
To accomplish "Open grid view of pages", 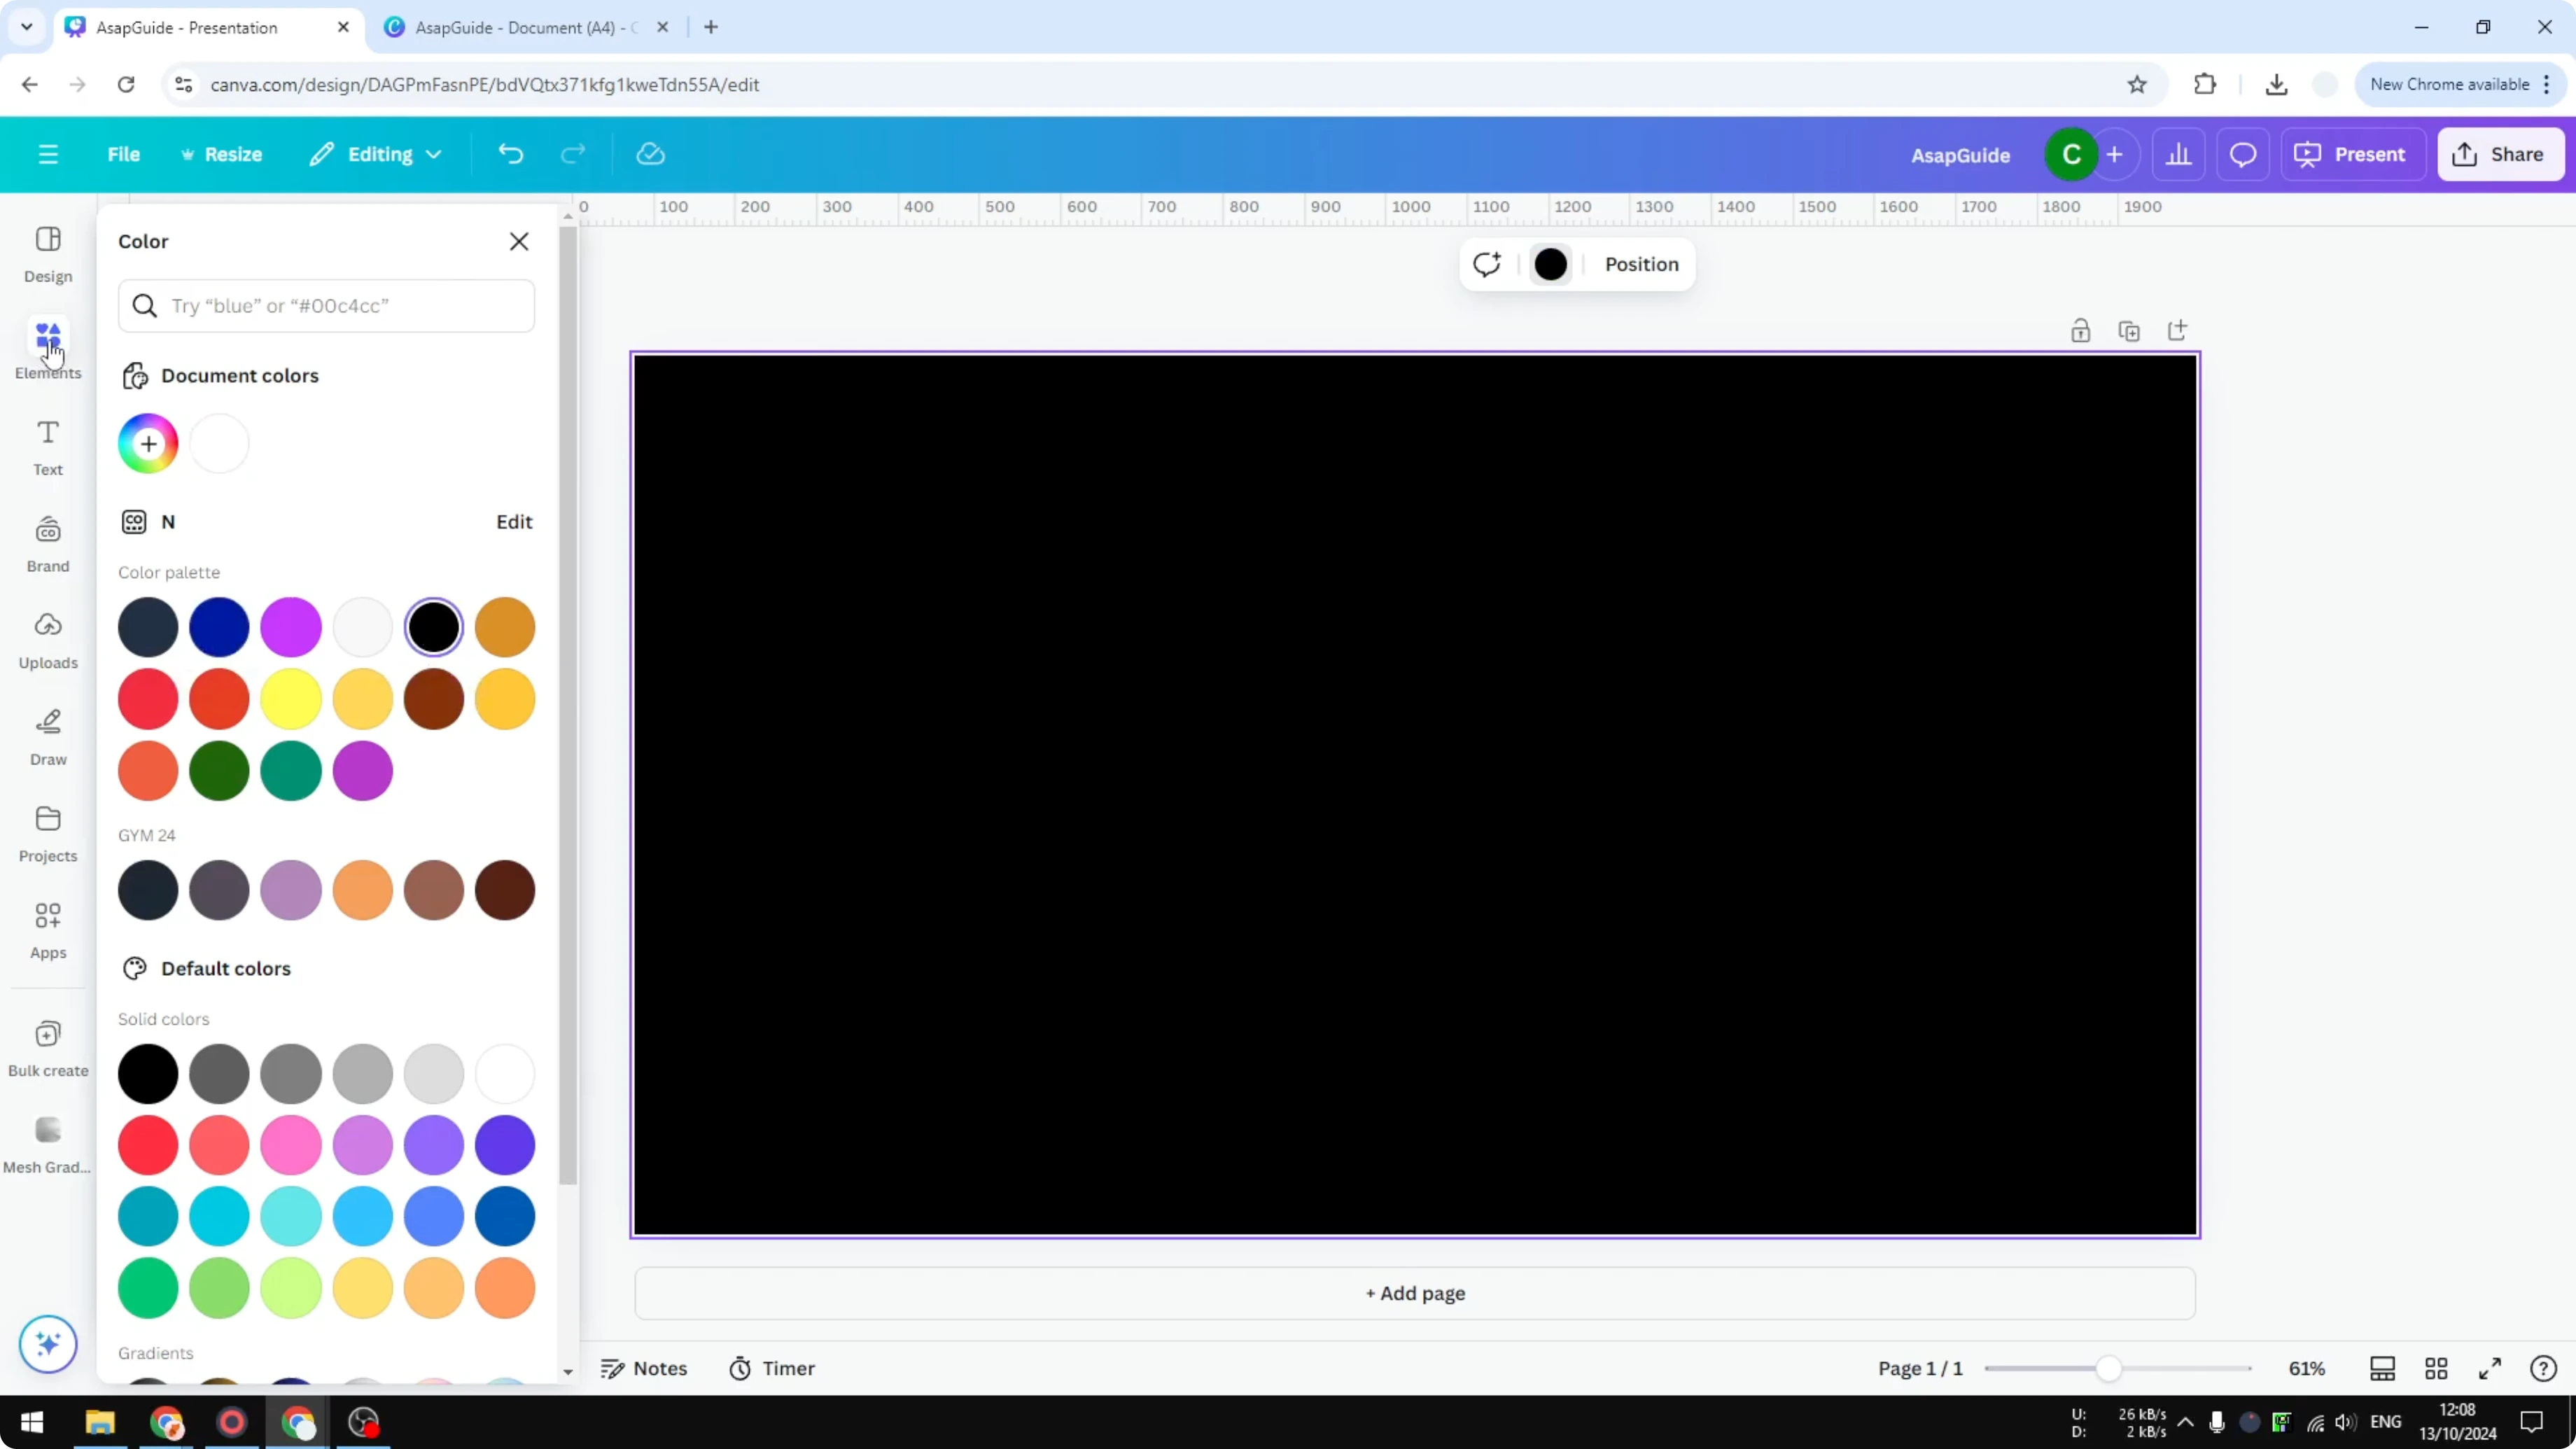I will click(x=2437, y=1368).
